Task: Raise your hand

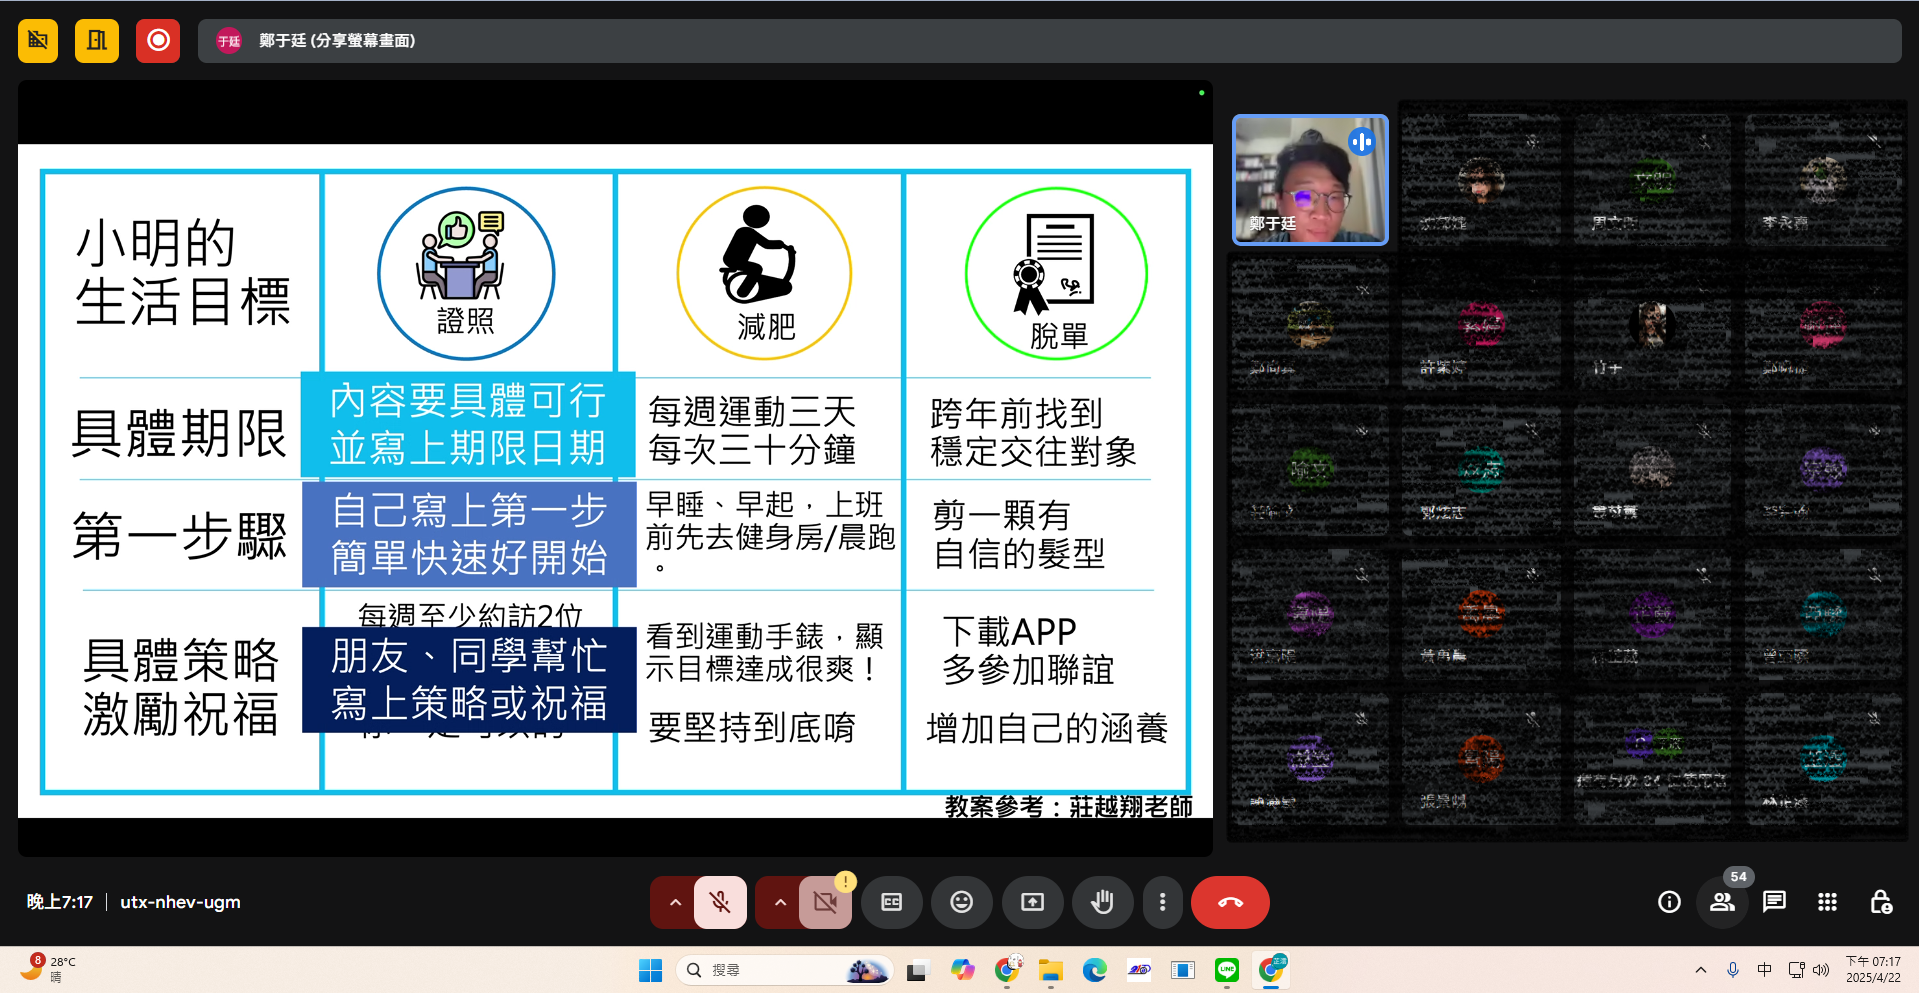Action: pos(1102,902)
